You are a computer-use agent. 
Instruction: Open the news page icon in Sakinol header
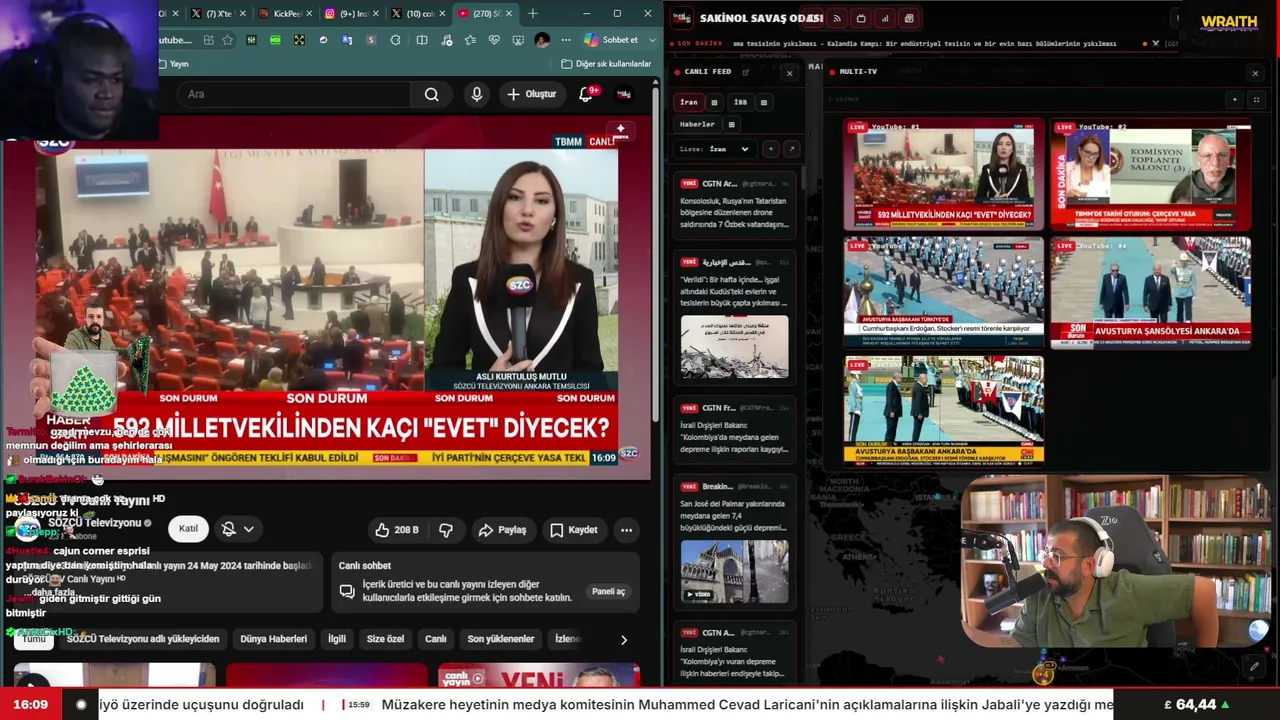909,18
